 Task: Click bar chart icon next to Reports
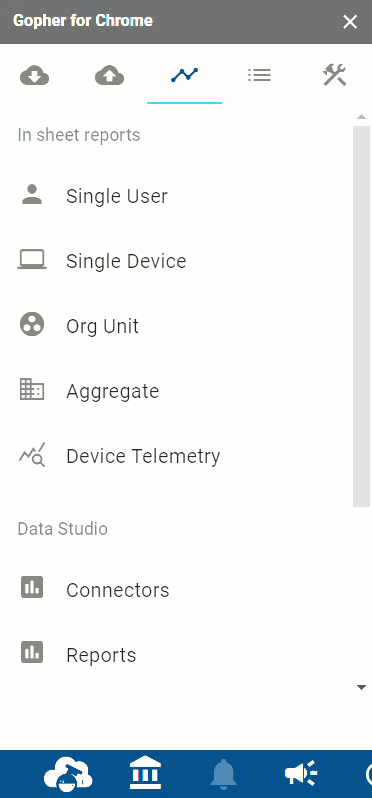point(32,652)
